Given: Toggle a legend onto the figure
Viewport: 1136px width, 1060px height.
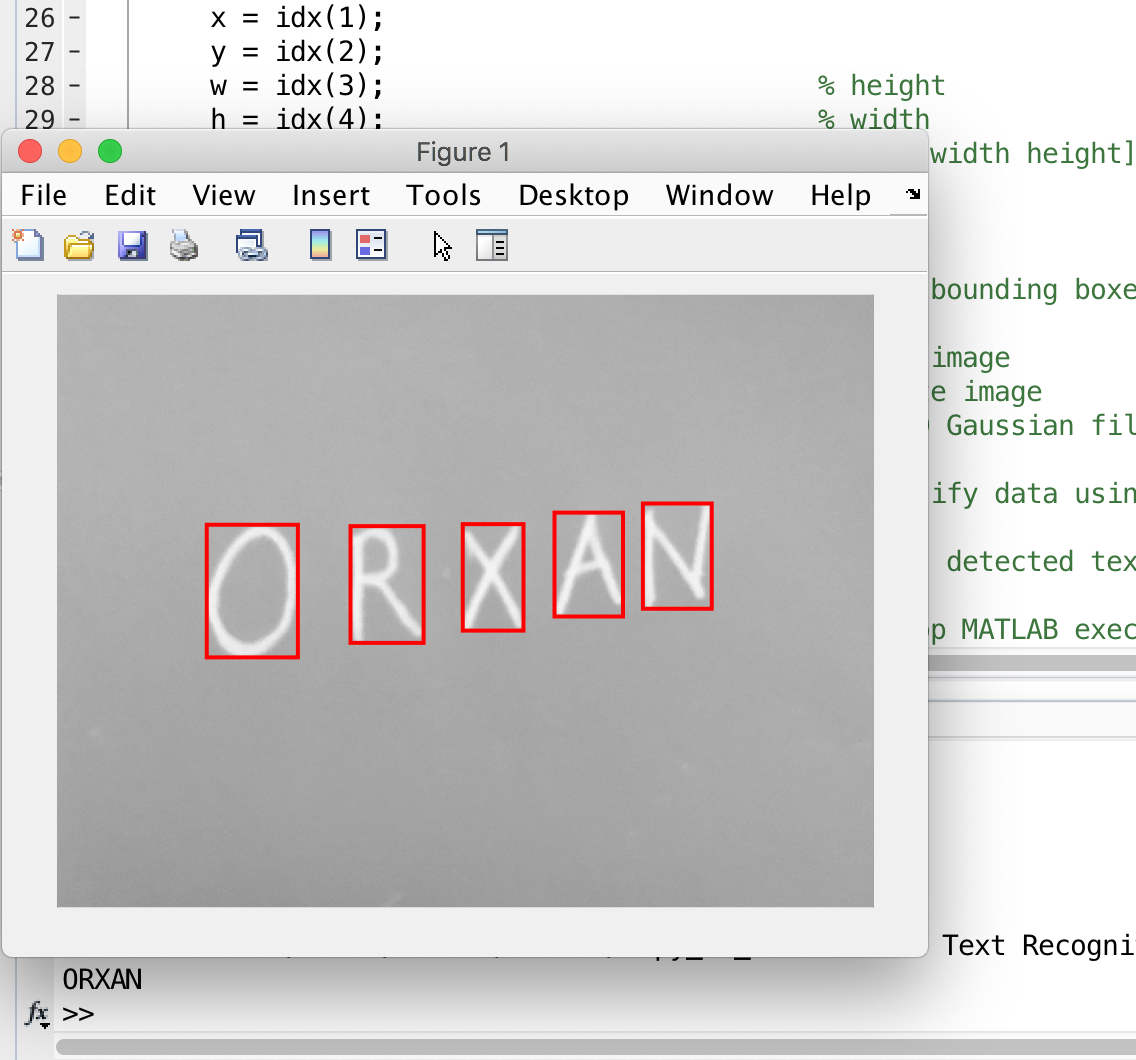Looking at the screenshot, I should pyautogui.click(x=371, y=245).
